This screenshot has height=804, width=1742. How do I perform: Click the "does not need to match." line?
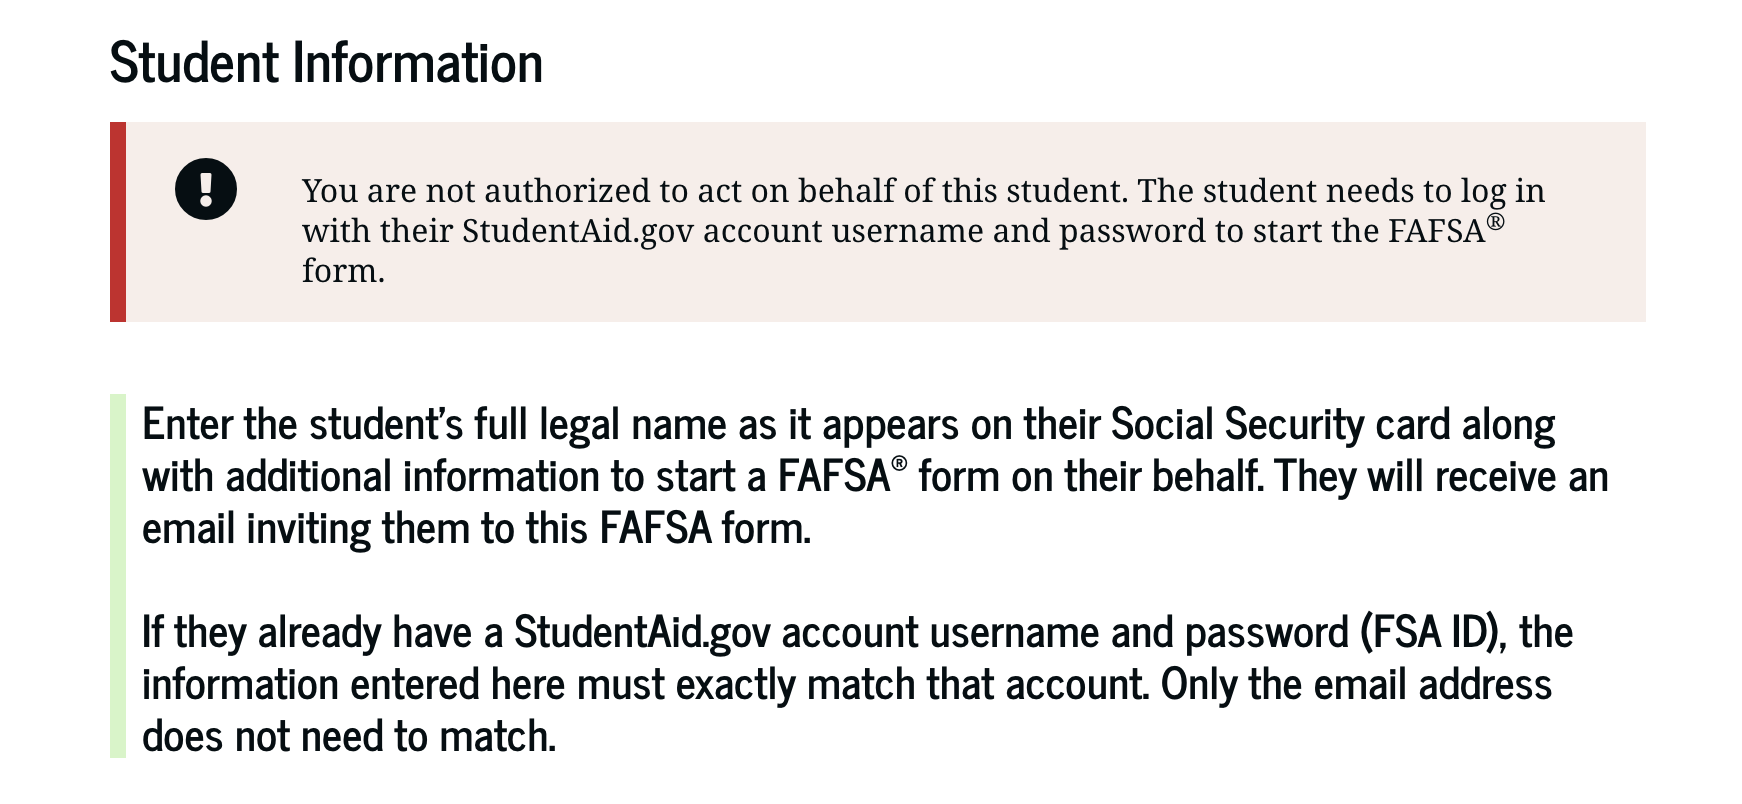(349, 736)
